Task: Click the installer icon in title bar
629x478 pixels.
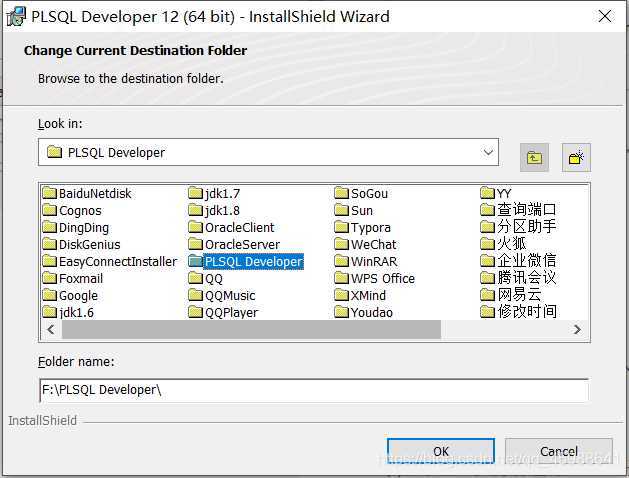Action: [16, 16]
